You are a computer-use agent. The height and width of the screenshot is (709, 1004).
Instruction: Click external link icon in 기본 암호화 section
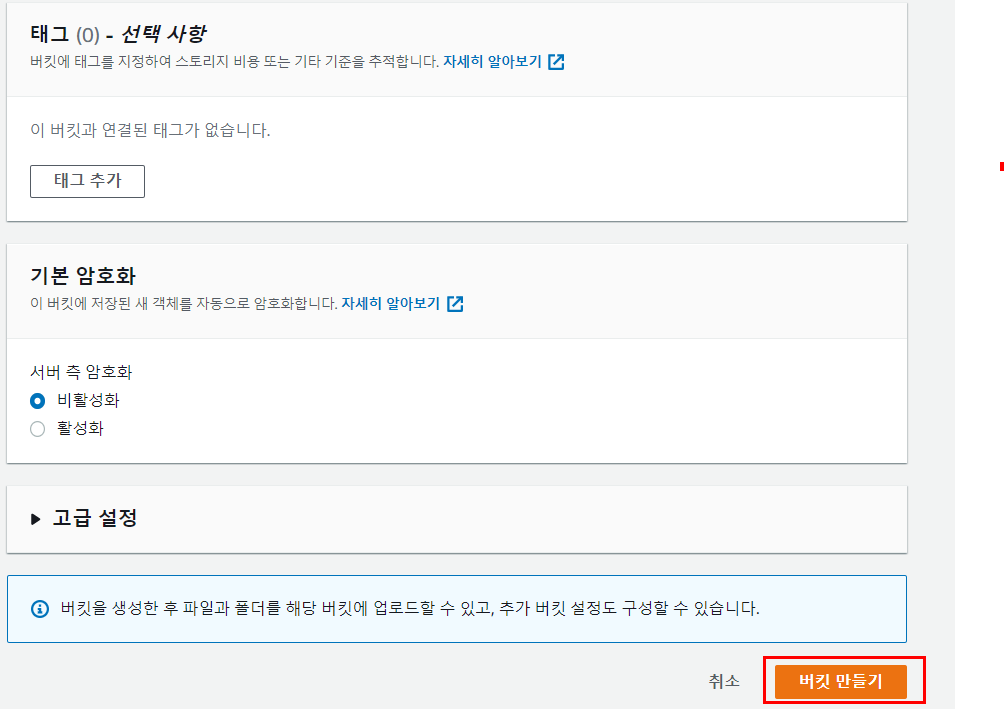point(455,304)
